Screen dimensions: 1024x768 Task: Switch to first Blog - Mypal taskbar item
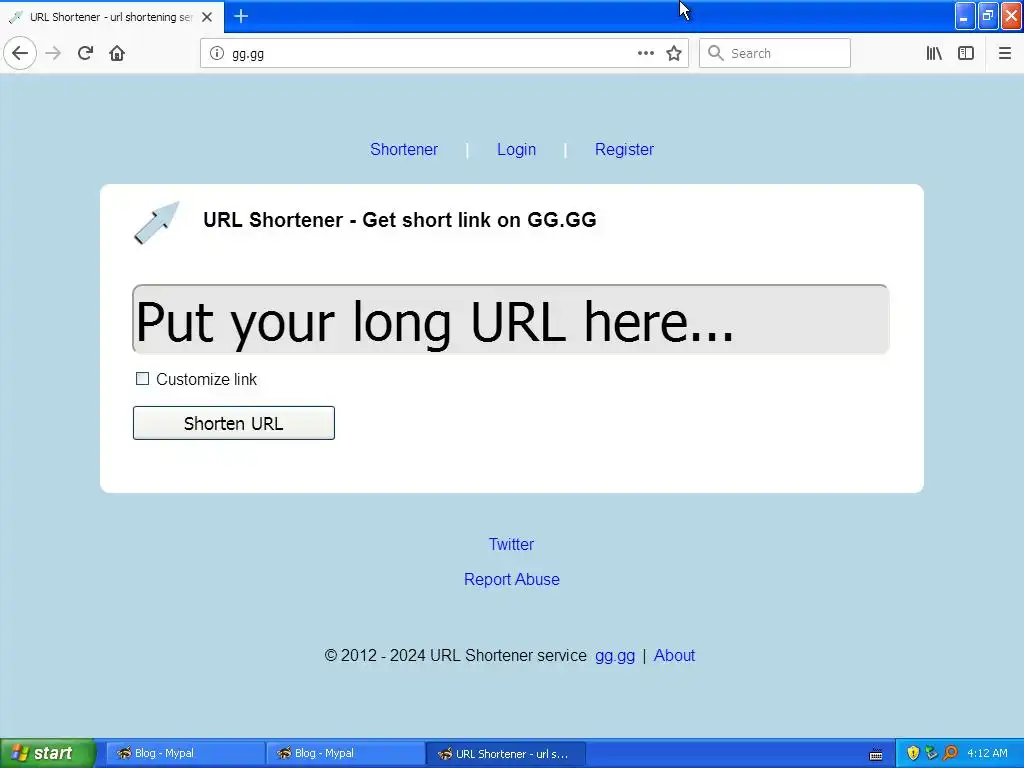click(x=185, y=753)
